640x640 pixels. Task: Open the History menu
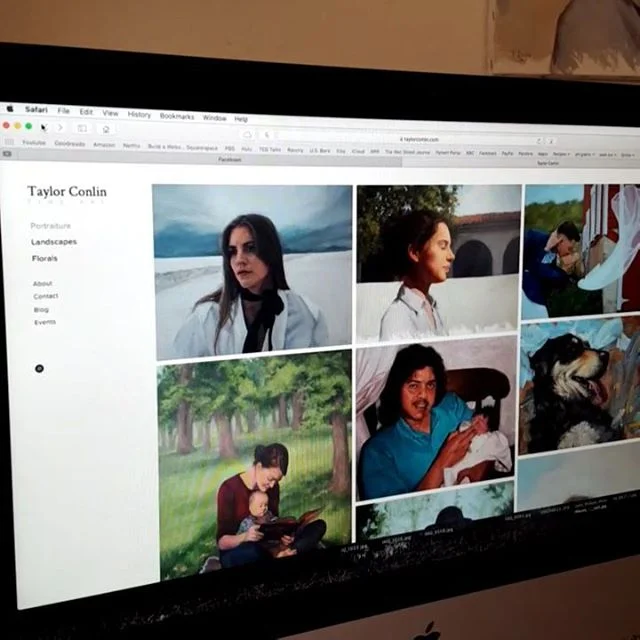point(139,115)
